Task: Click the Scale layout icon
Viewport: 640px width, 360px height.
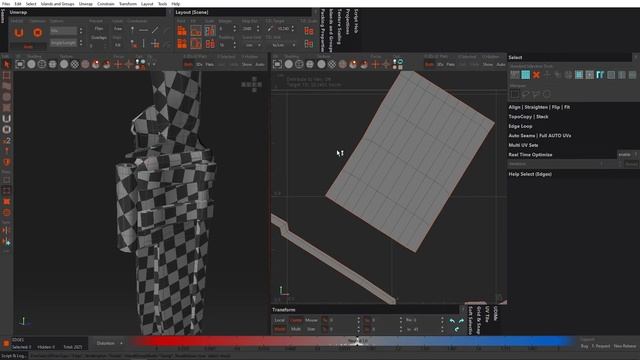Action: [x=210, y=31]
